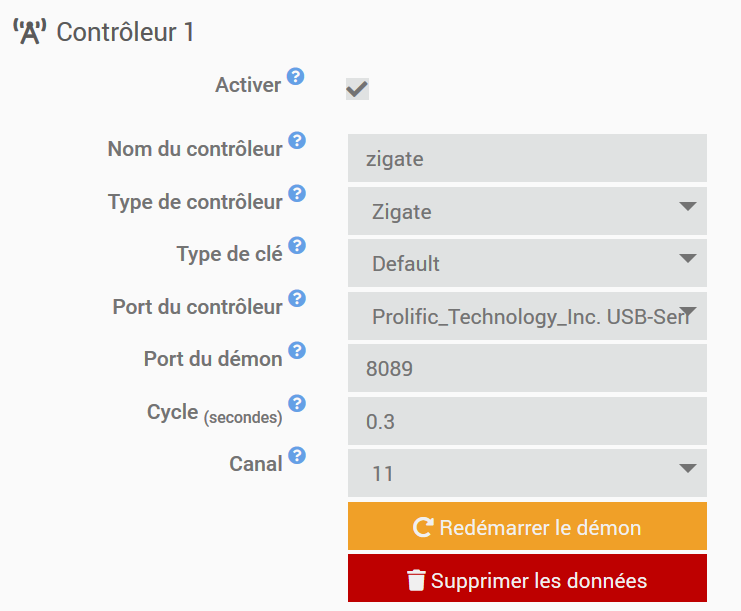741x611 pixels.
Task: Click the Contrôleur 1 heading
Action: (125, 32)
